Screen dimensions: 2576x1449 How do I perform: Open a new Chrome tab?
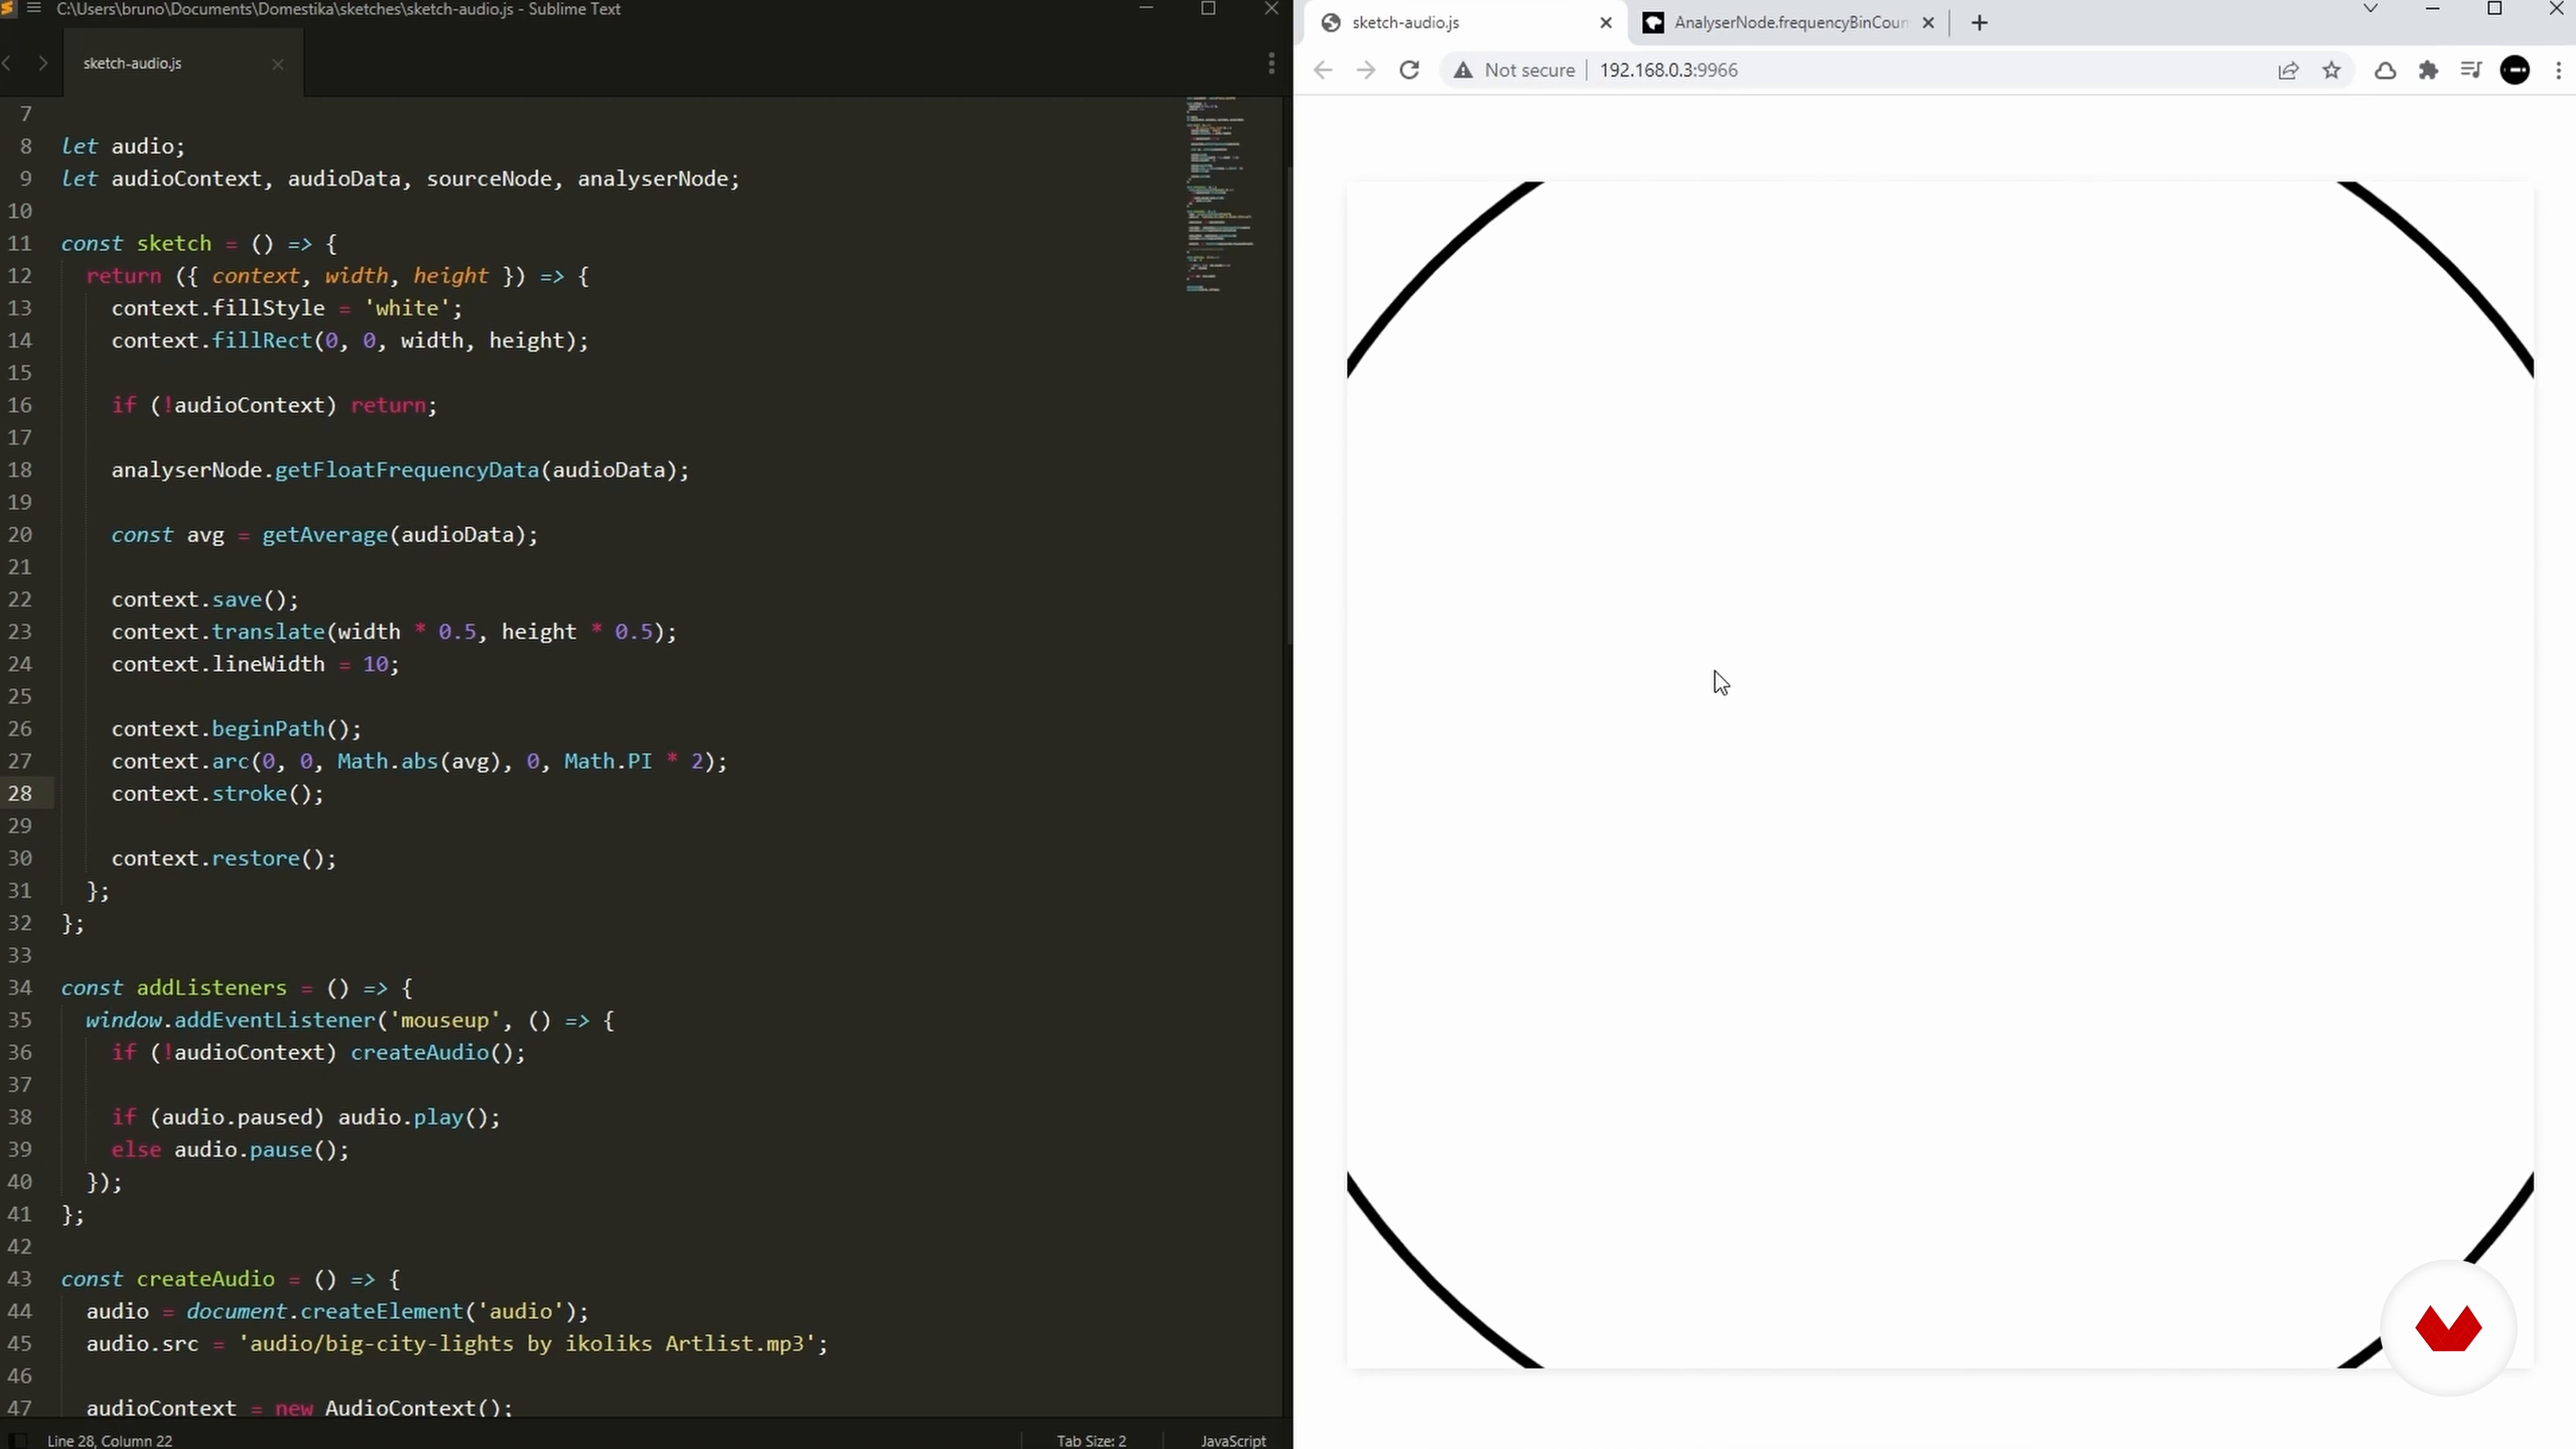point(1980,23)
